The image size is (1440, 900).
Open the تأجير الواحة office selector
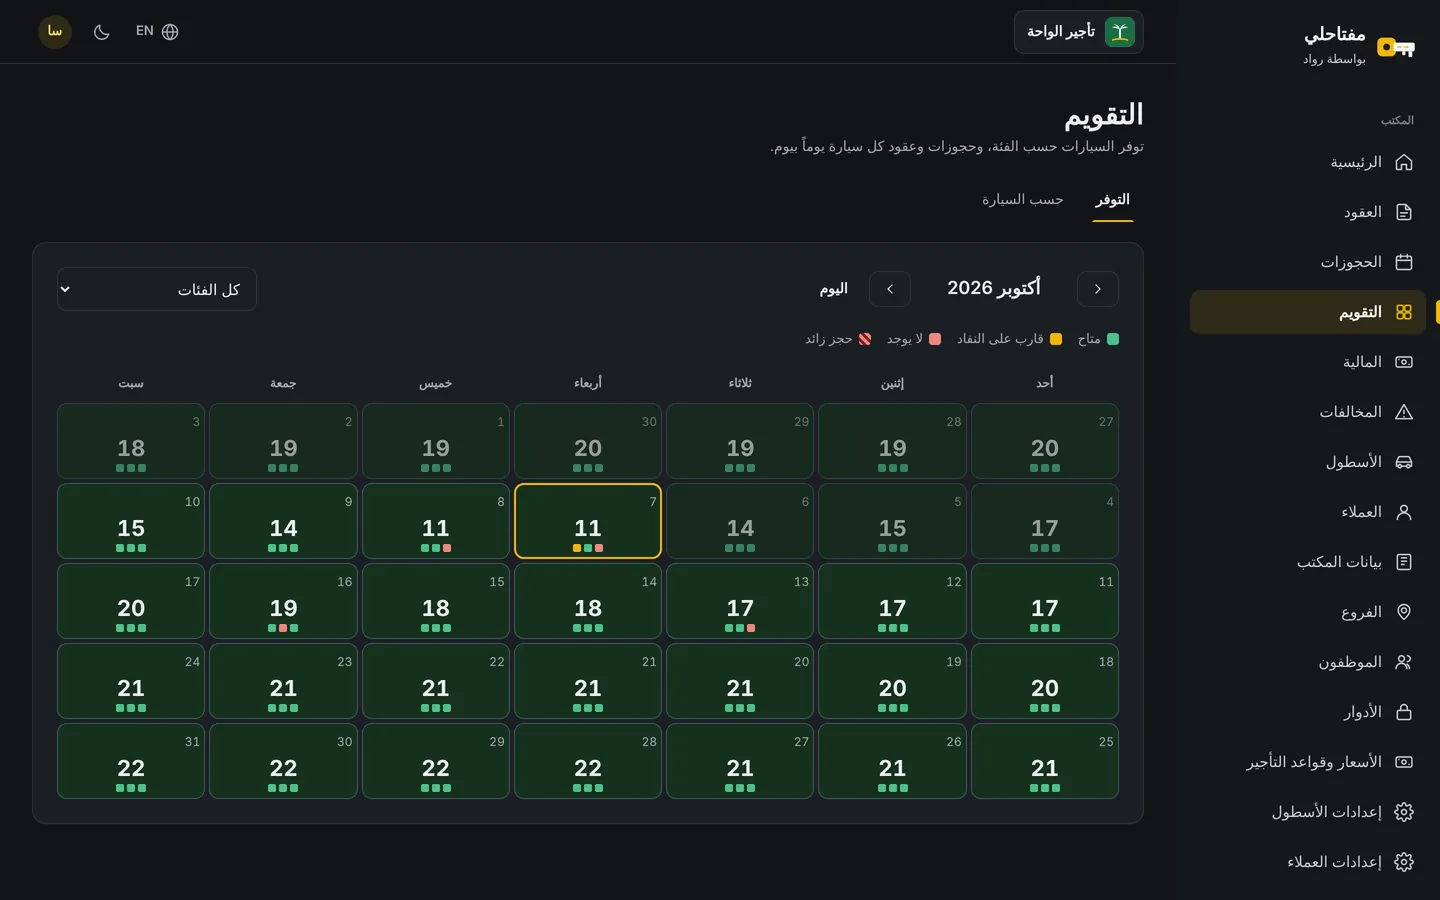(1079, 32)
